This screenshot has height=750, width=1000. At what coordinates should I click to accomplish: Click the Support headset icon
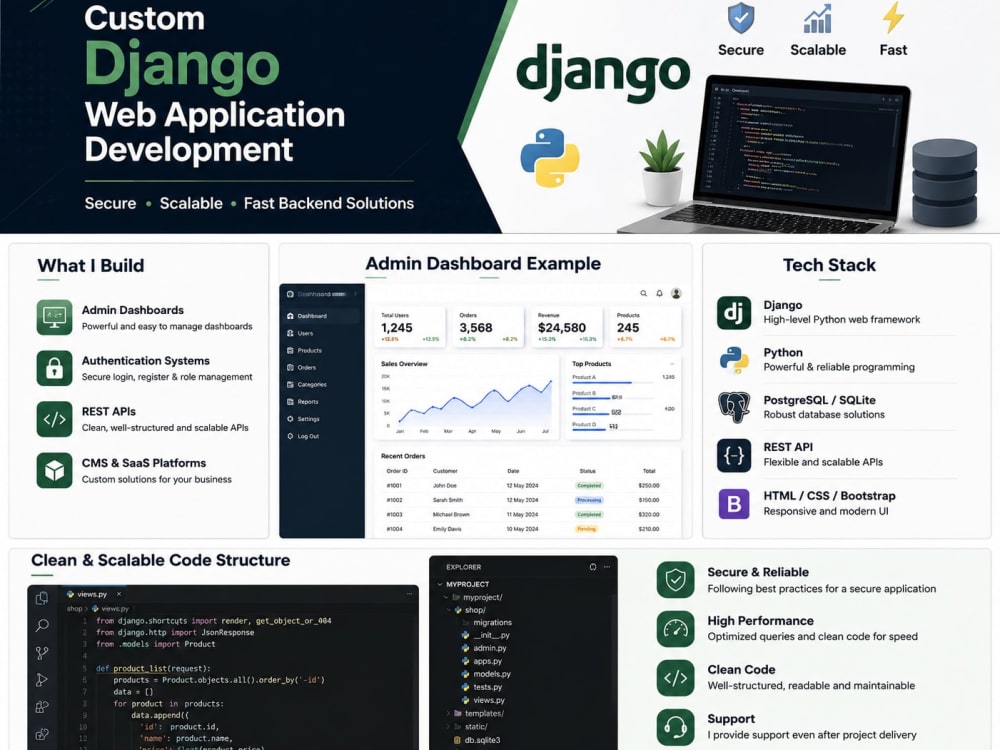click(x=675, y=727)
